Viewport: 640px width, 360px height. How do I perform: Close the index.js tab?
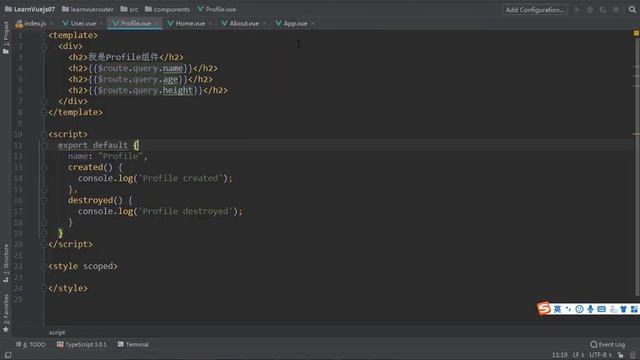(51, 24)
